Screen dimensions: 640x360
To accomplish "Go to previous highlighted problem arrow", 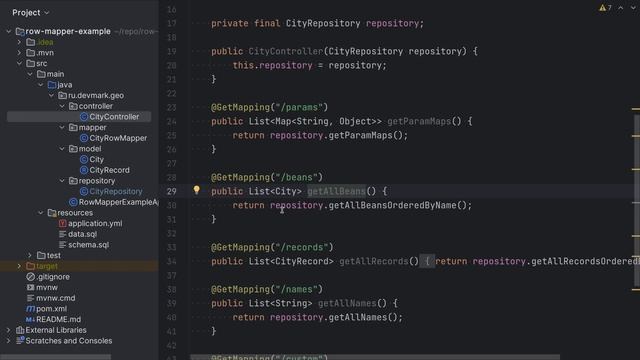I will pyautogui.click(x=621, y=8).
